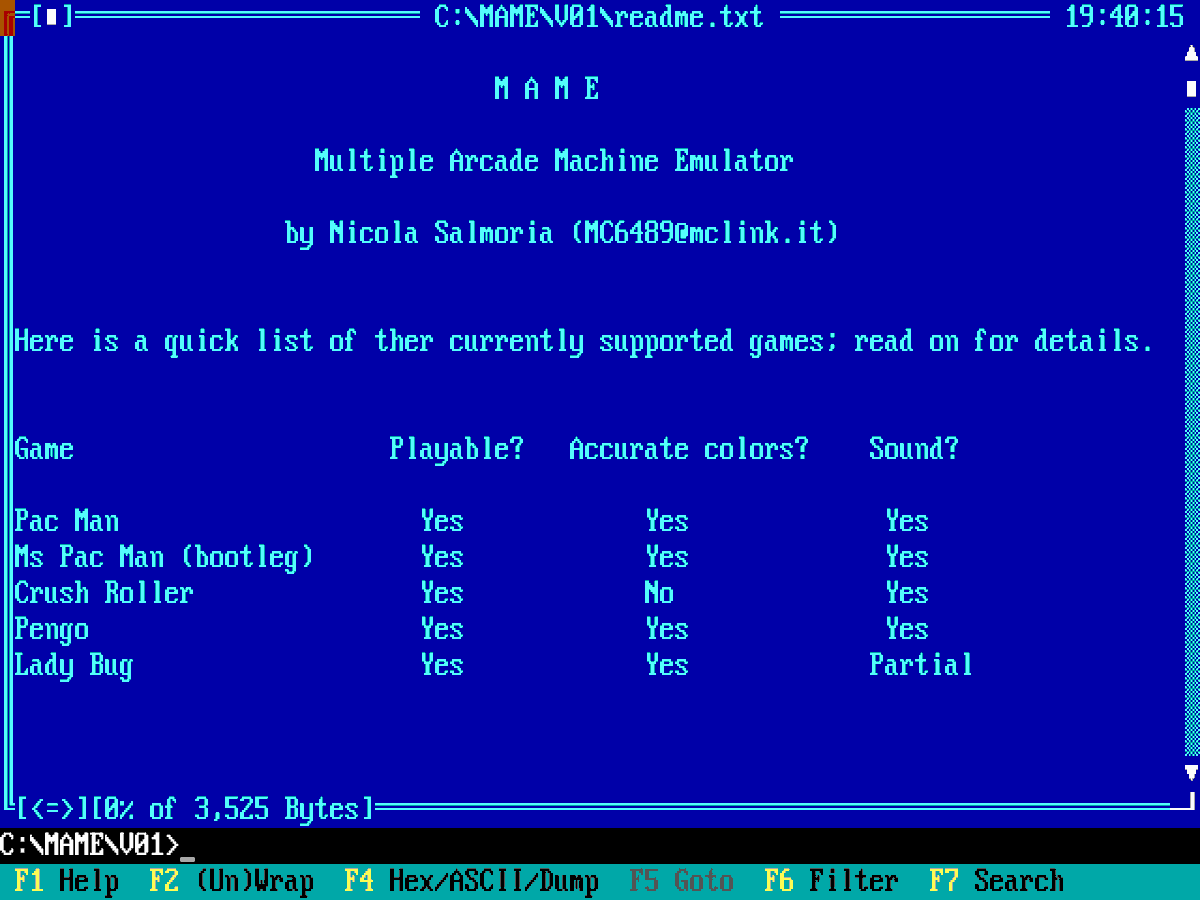Click Accurate colors "Yes" in Lady Bug row
Screen dimensions: 1200x900
click(667, 664)
